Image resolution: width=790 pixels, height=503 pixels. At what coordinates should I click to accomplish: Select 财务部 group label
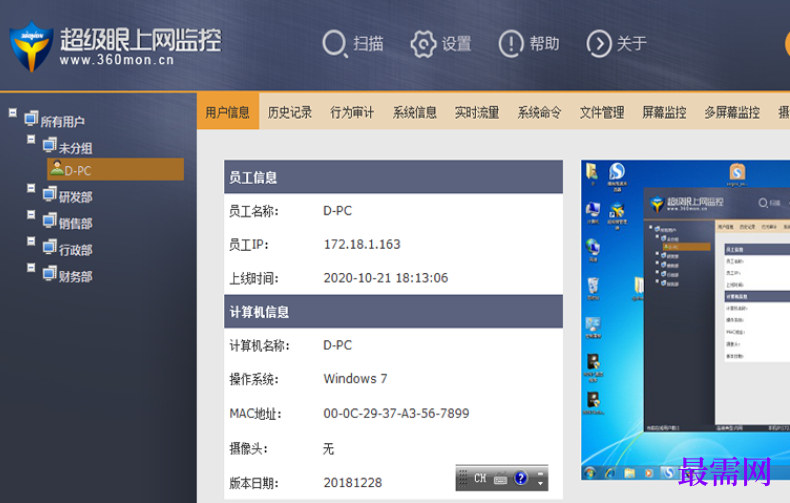(x=76, y=276)
